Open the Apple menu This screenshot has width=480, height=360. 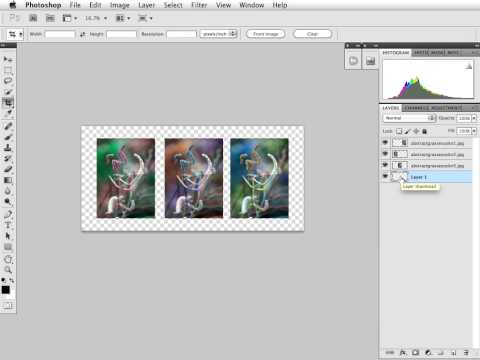coord(13,5)
